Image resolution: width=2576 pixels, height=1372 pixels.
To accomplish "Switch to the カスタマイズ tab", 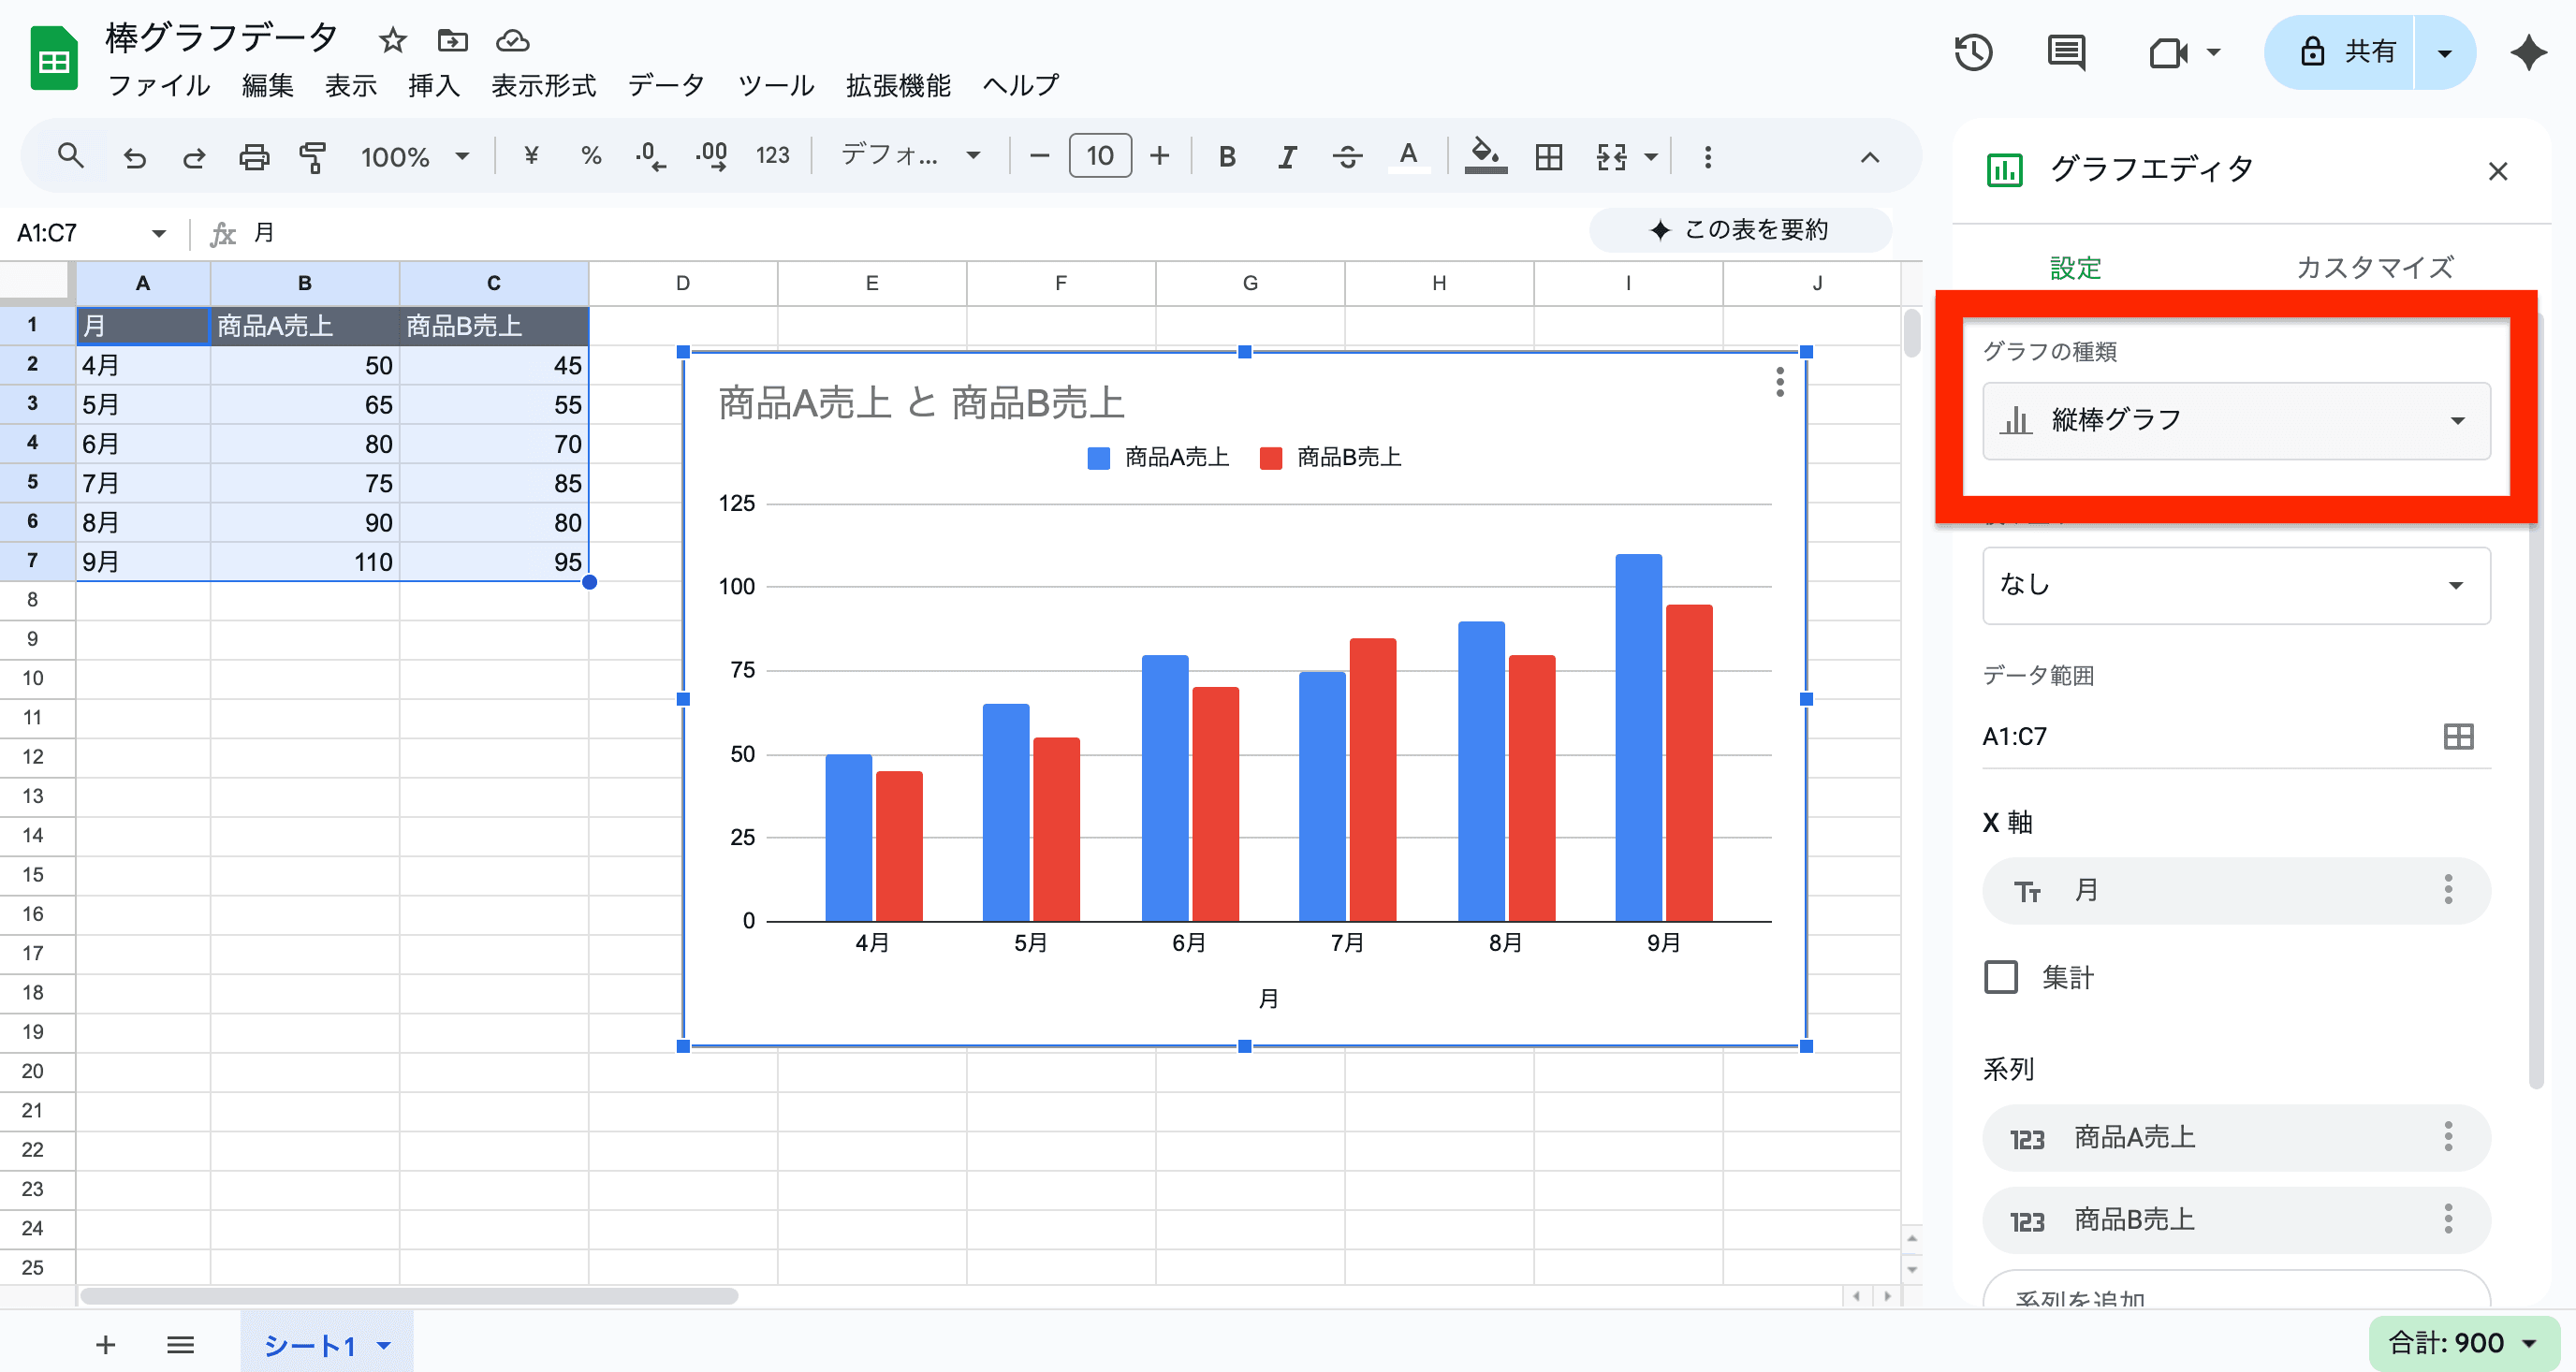I will coord(2374,267).
